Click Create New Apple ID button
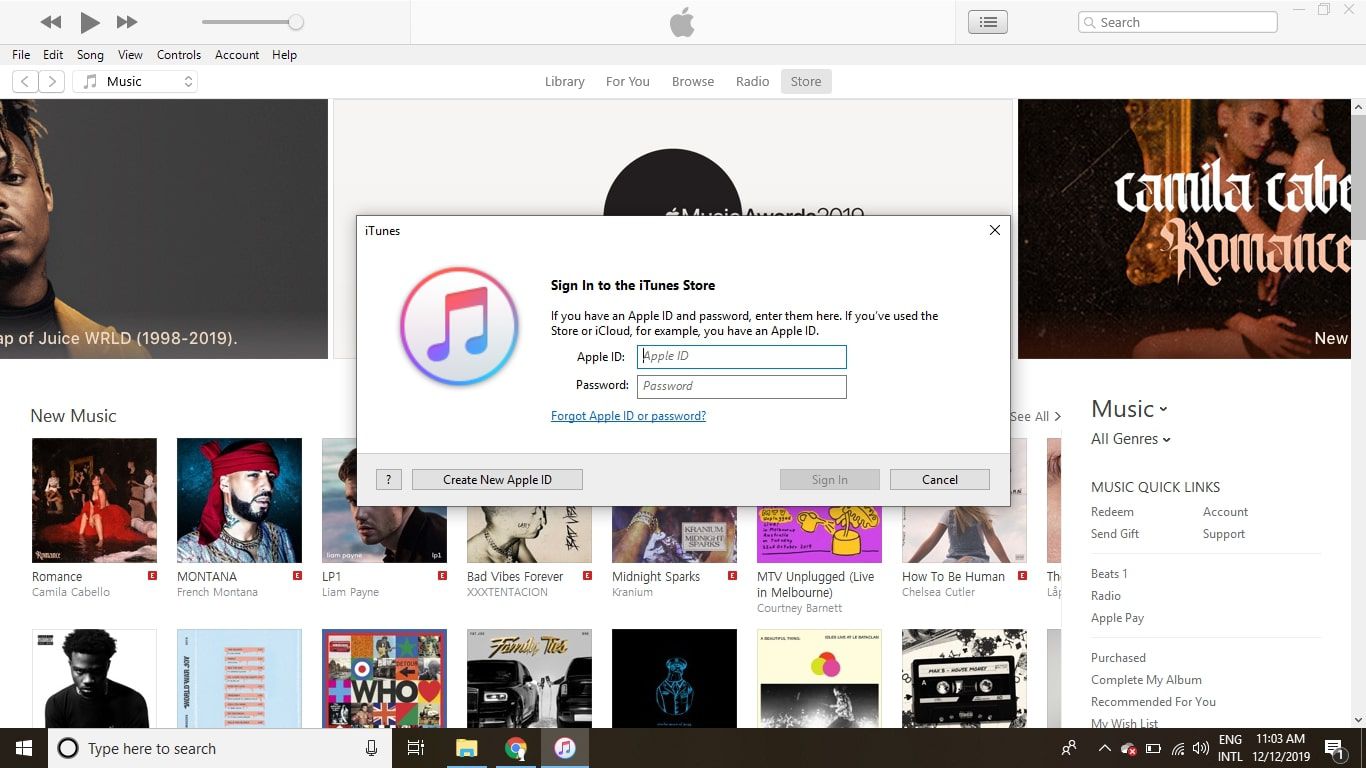This screenshot has width=1366, height=768. (497, 480)
